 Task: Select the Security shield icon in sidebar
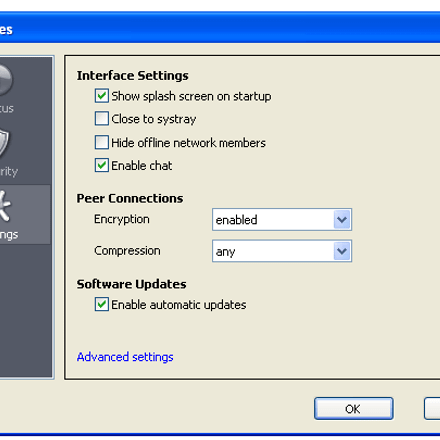coord(4,143)
